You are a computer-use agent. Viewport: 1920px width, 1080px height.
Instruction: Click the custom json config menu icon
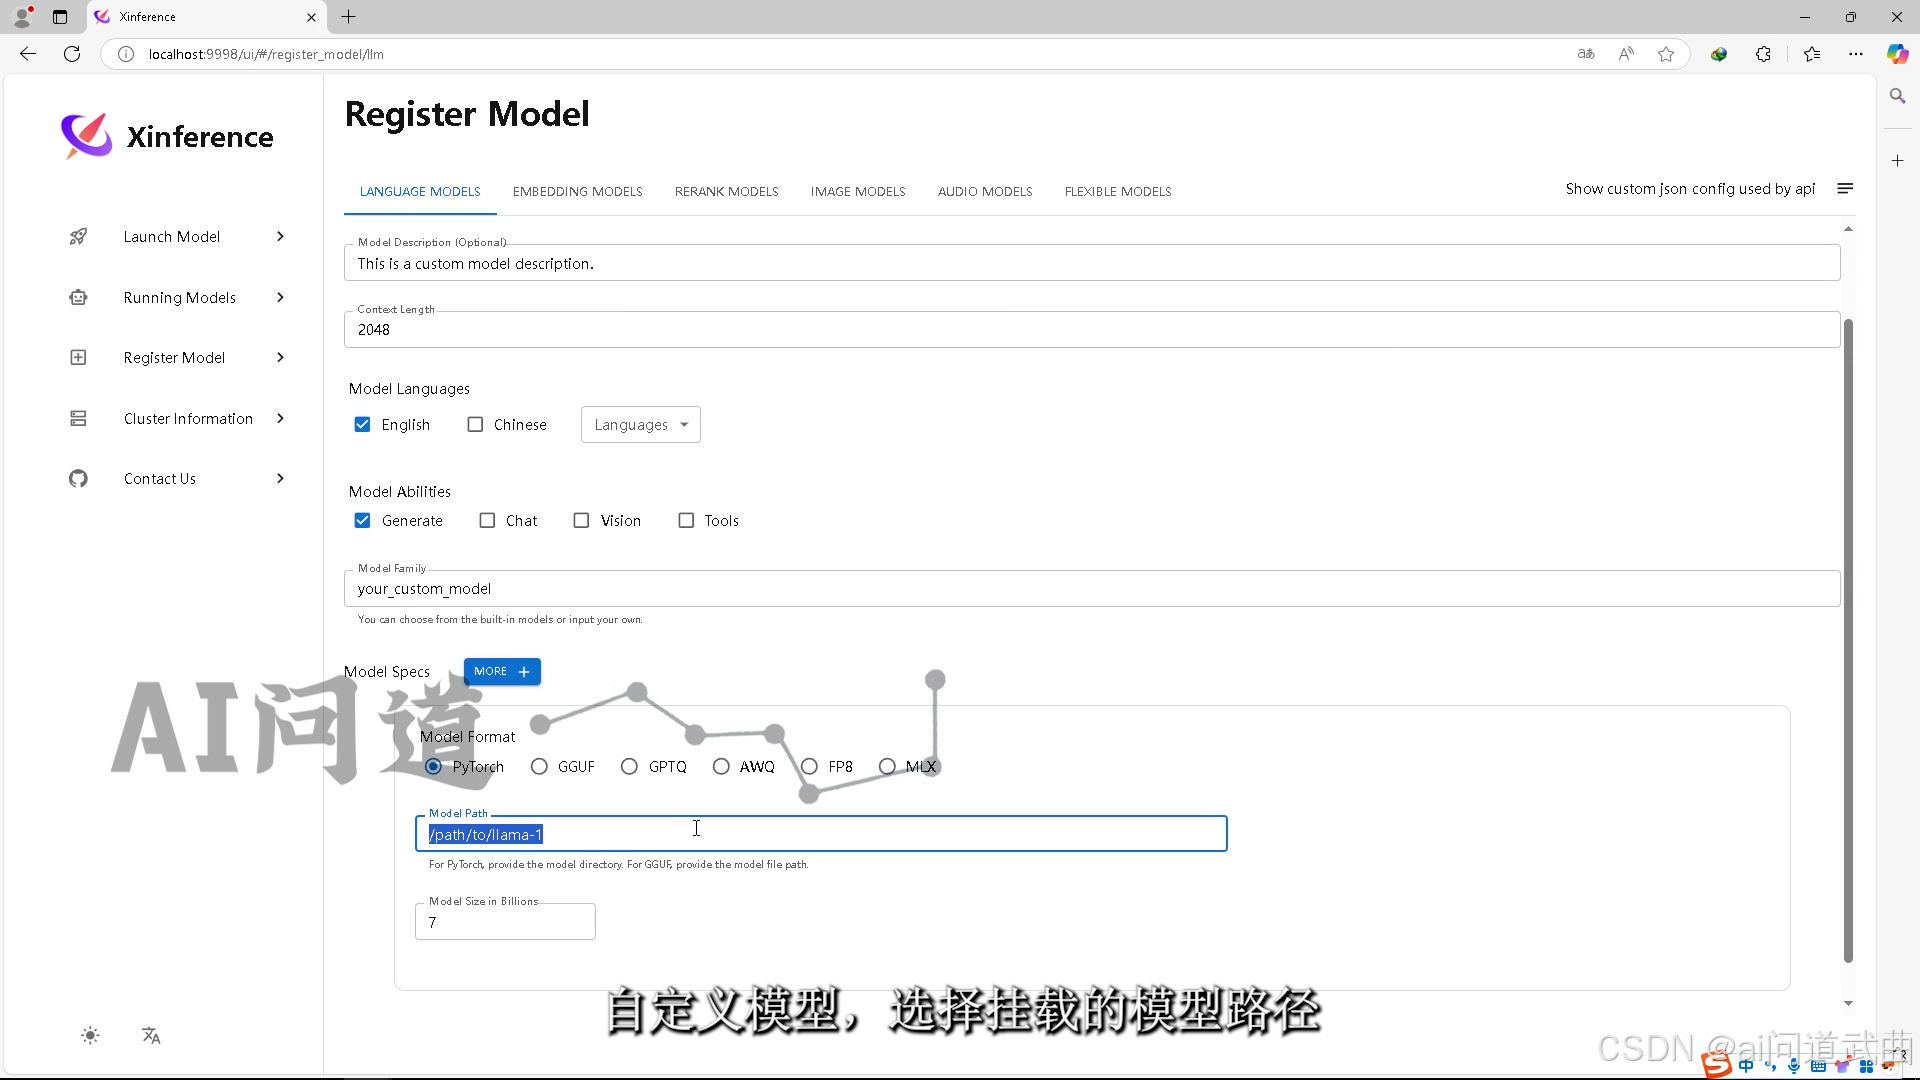point(1845,189)
